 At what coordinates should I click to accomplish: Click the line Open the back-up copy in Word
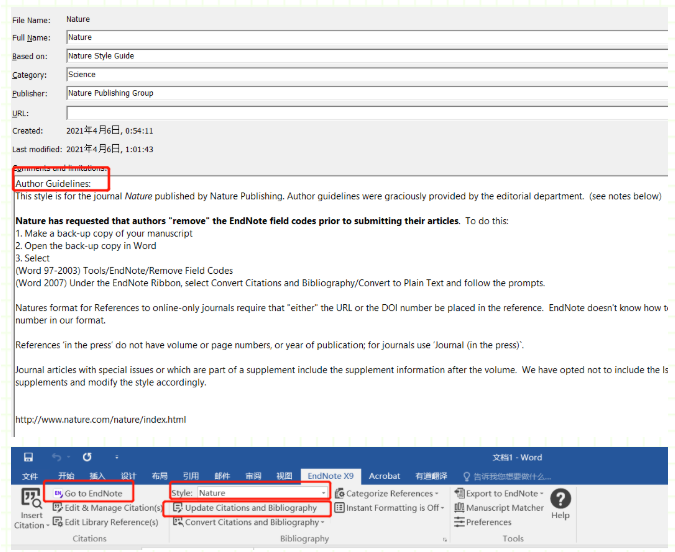click(x=86, y=246)
